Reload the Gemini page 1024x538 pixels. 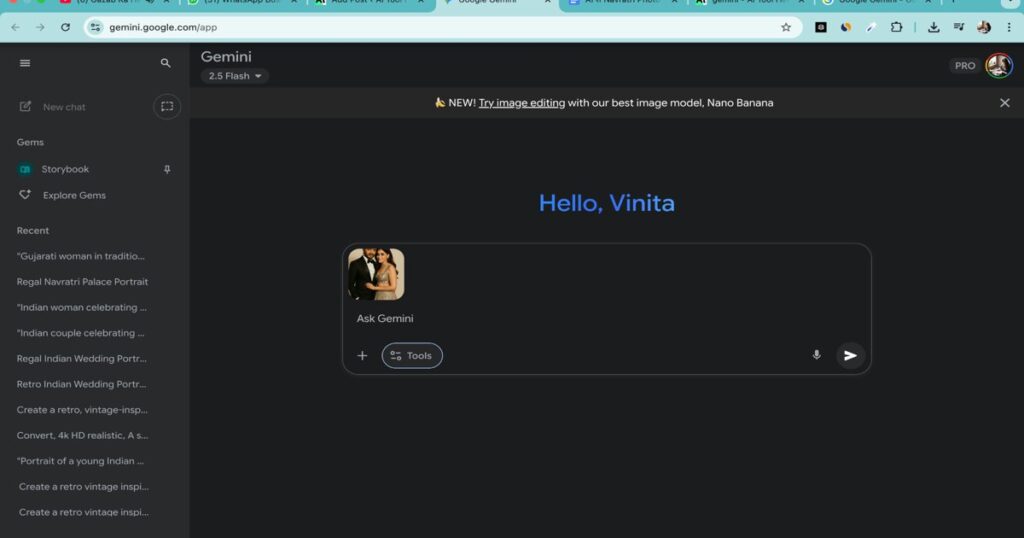tap(65, 27)
